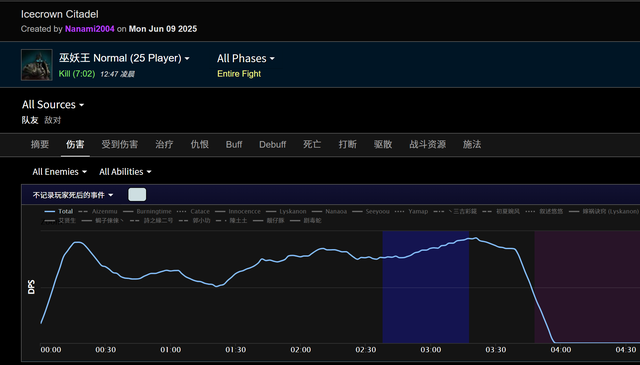Image resolution: width=640 pixels, height=365 pixels.
Task: Open the 巫妖王 Normal (25 Player) dropdown
Action: [124, 58]
